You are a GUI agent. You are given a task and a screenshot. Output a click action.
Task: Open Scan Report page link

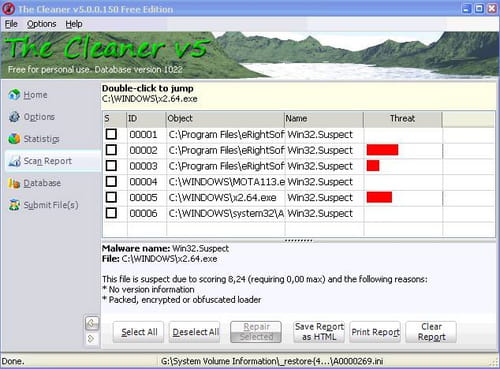tap(48, 161)
